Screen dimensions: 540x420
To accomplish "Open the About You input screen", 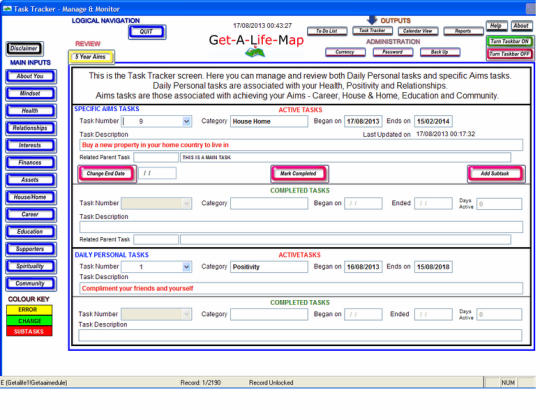I will point(31,76).
